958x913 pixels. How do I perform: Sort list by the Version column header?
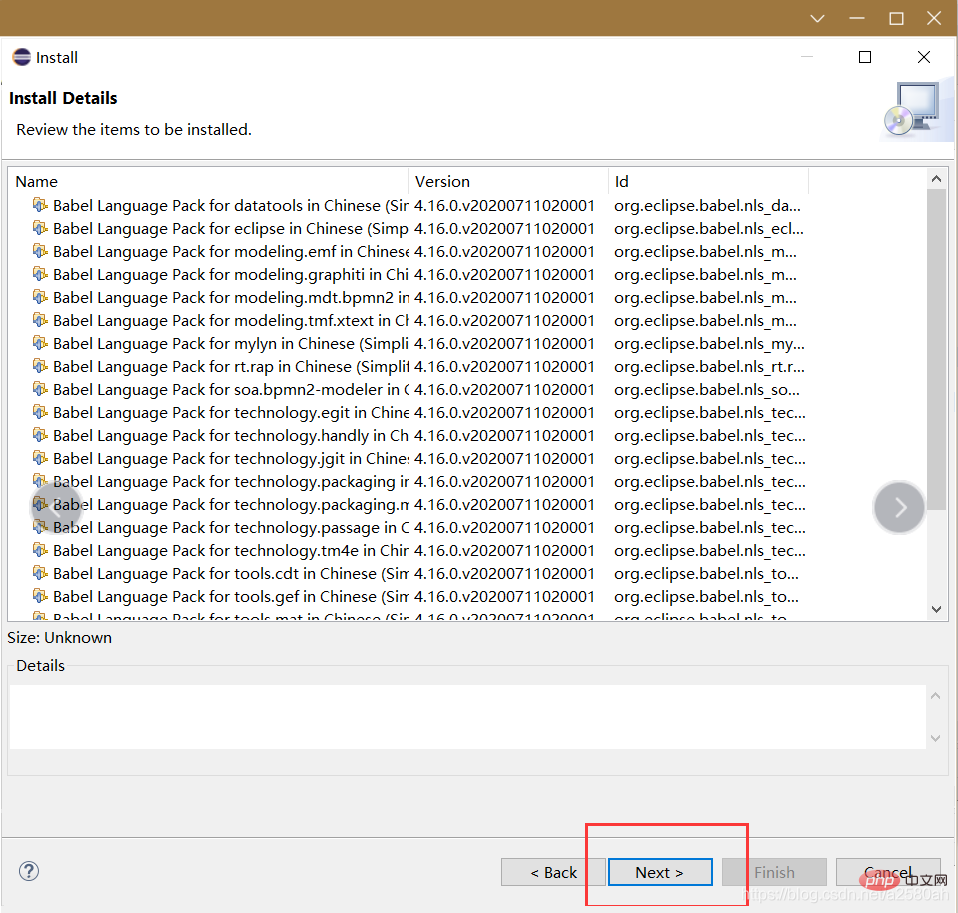[x=508, y=182]
